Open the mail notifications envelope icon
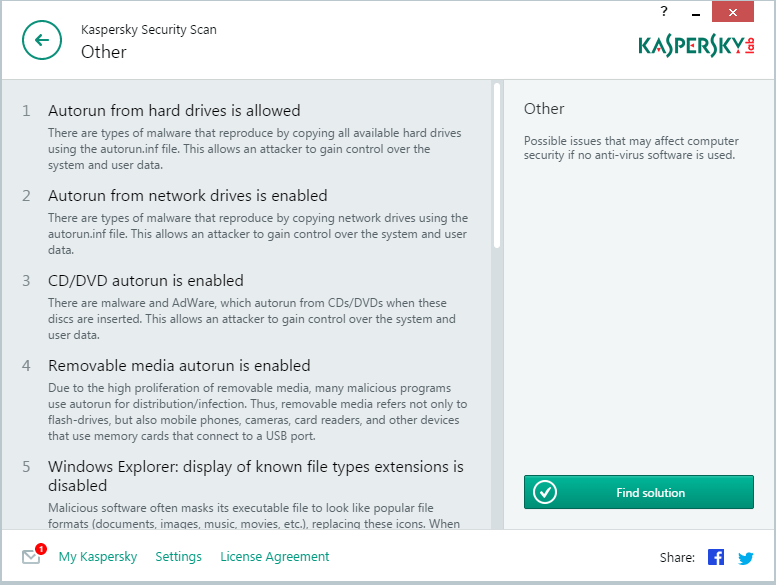Screen dimensions: 776x585 pyautogui.click(x=31, y=557)
